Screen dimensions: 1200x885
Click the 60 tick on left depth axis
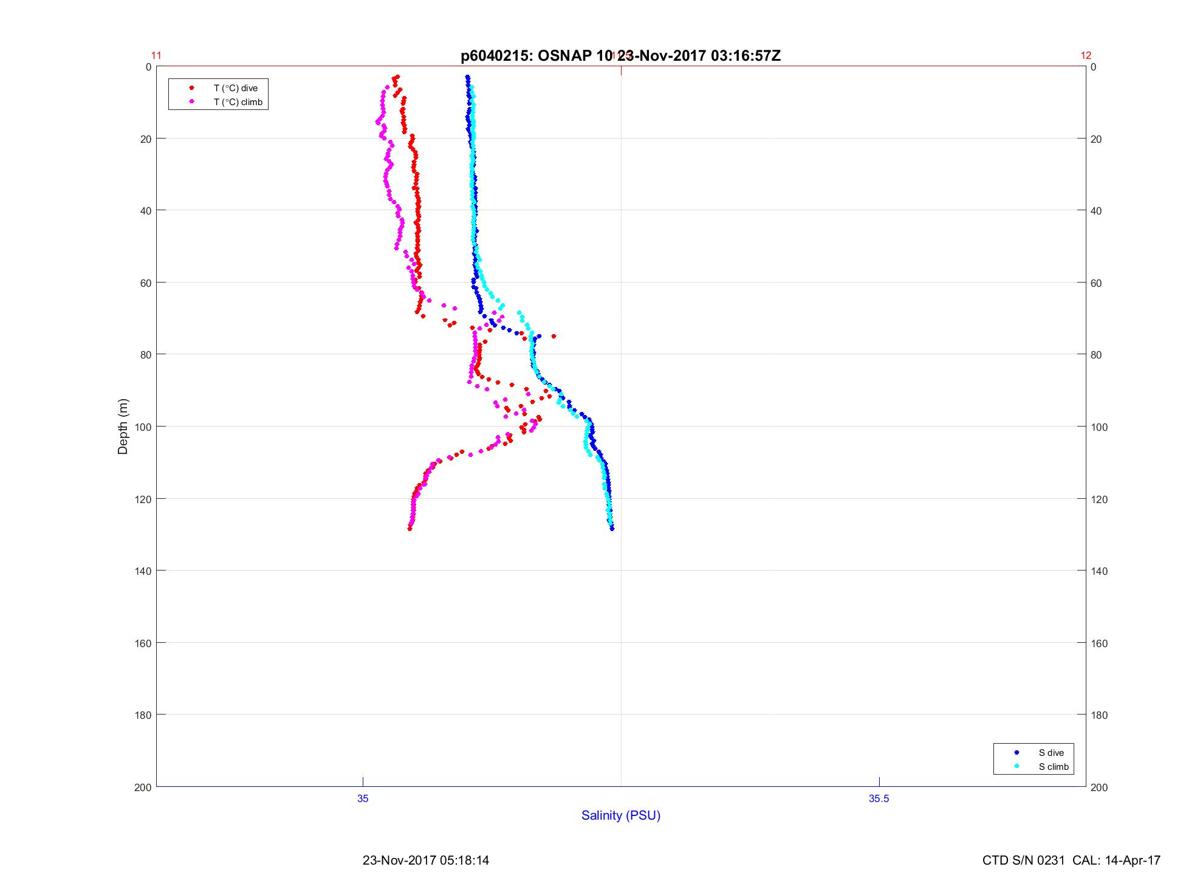(x=145, y=283)
